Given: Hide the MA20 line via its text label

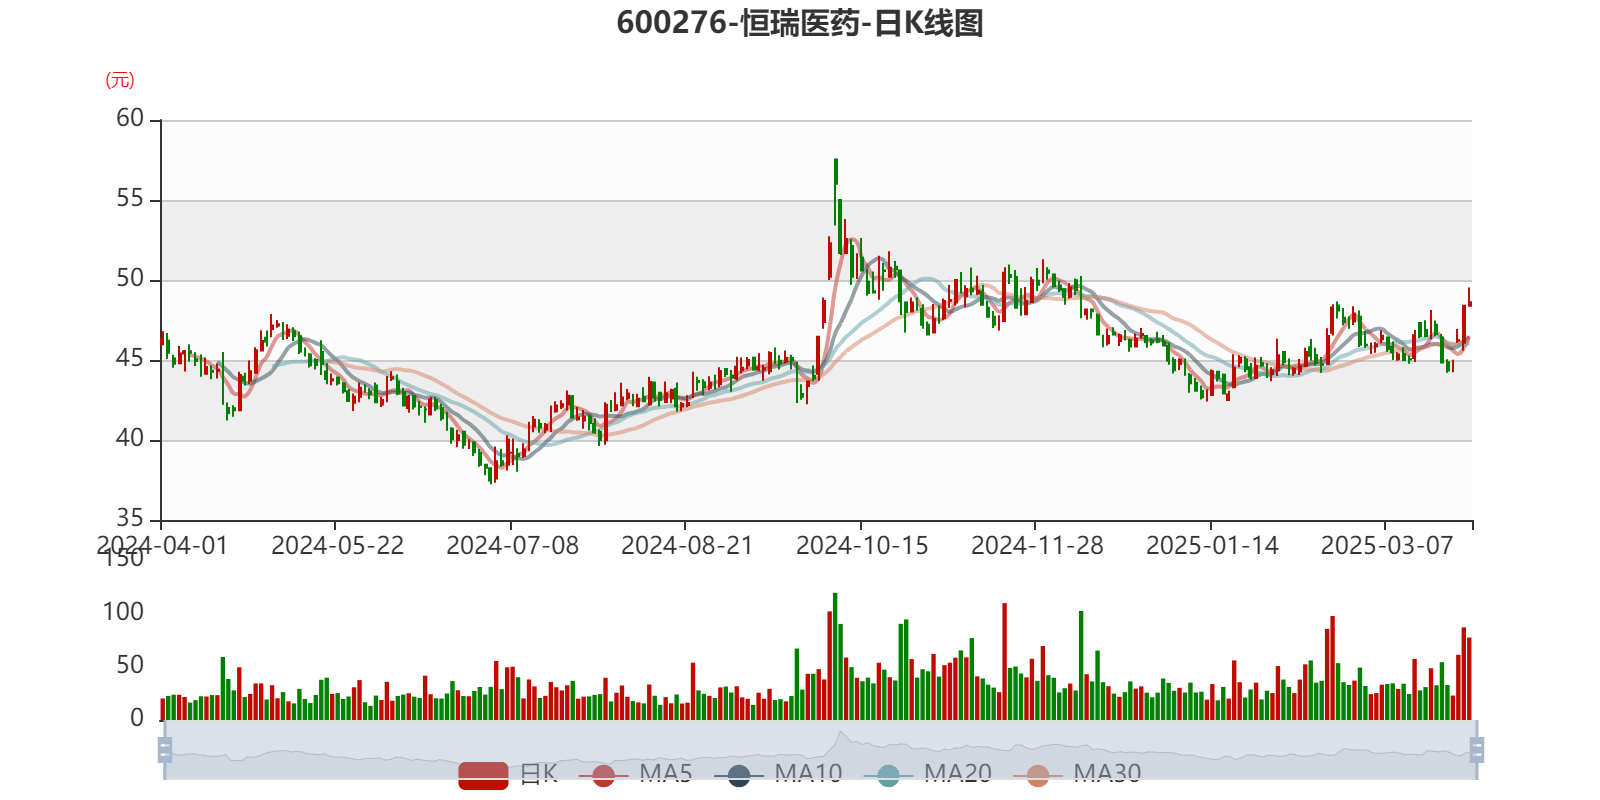Looking at the screenshot, I should [x=957, y=773].
